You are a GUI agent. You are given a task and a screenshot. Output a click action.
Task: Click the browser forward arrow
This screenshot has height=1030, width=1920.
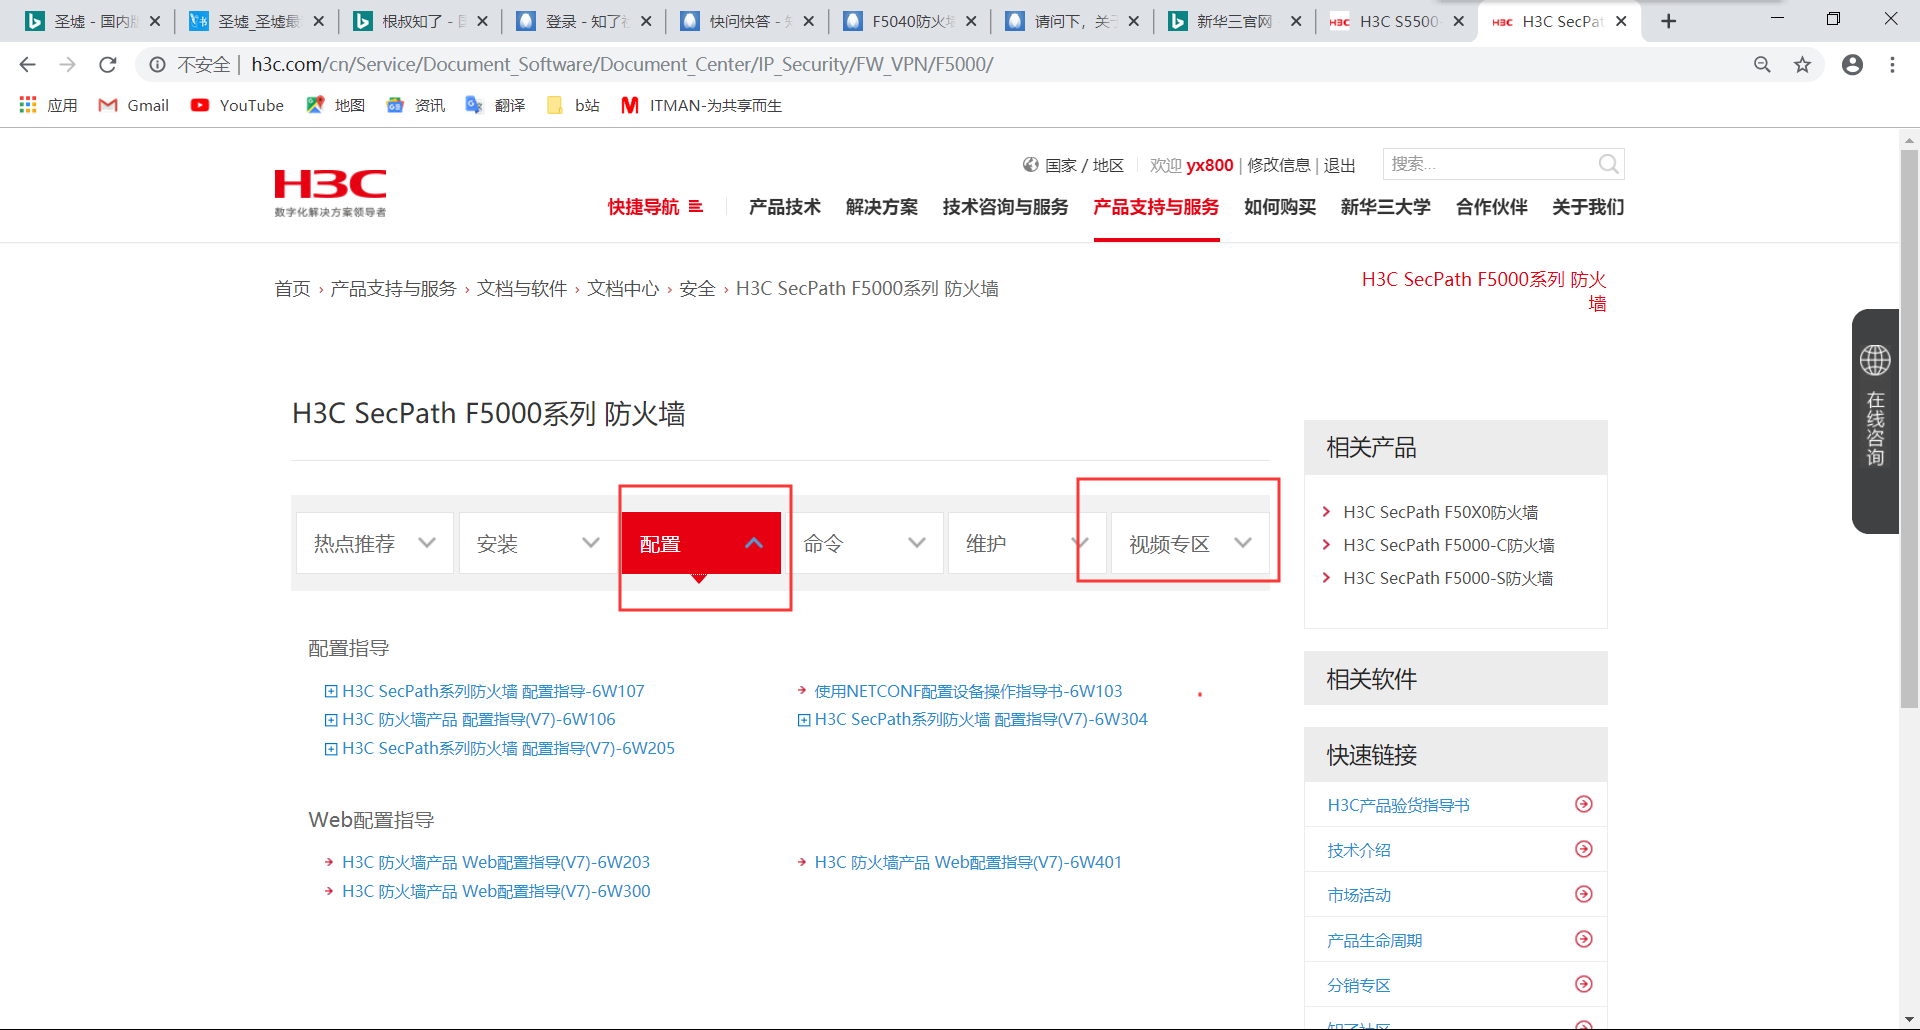point(67,65)
